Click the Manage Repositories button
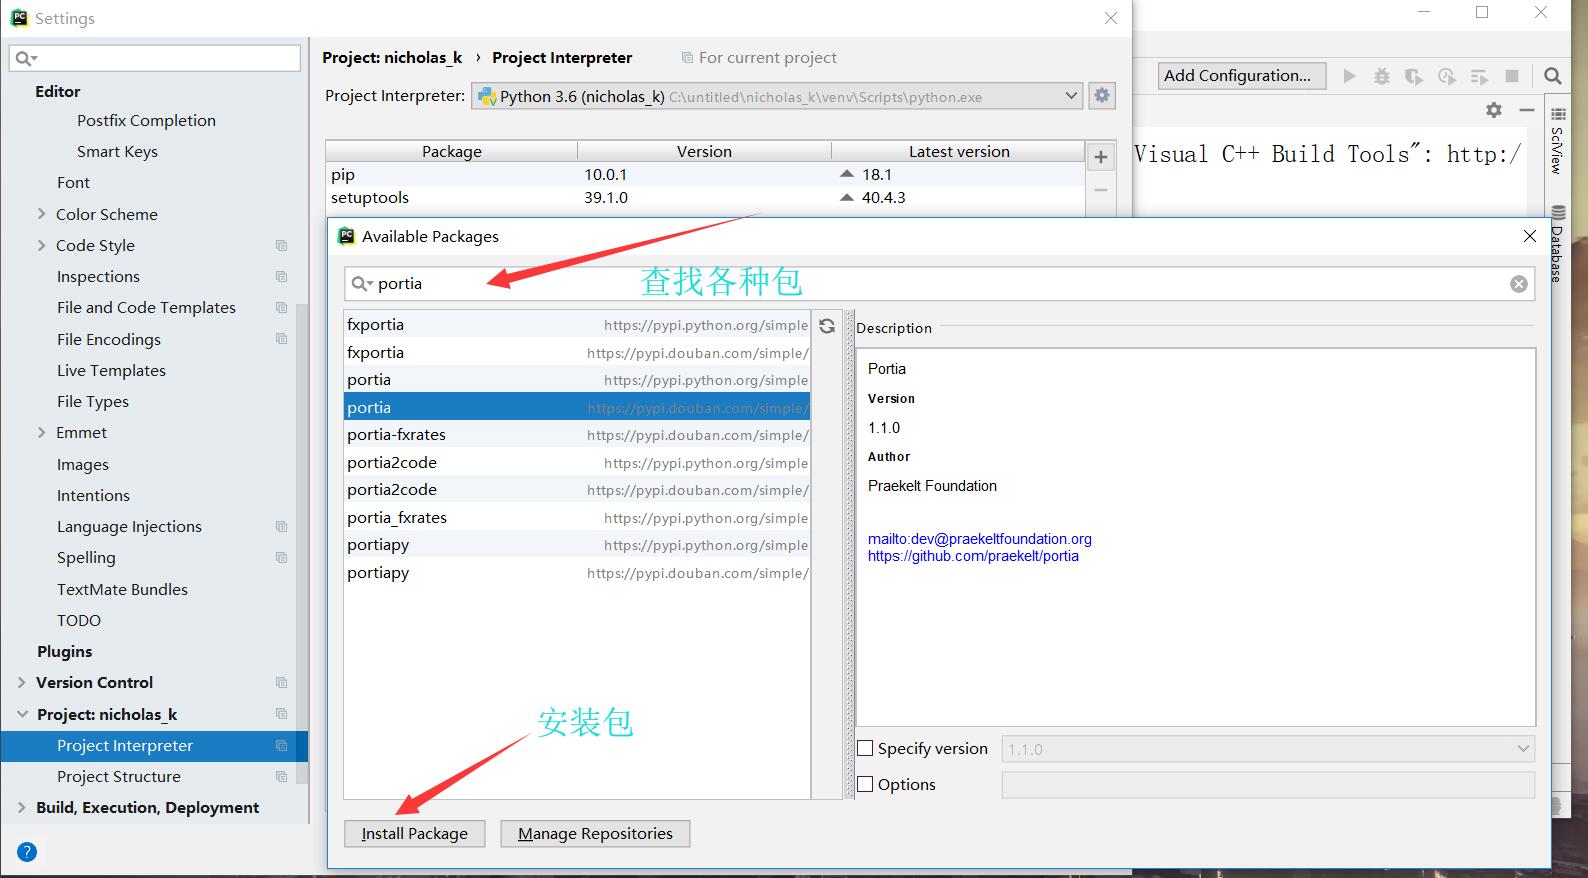Image resolution: width=1588 pixels, height=878 pixels. coord(595,833)
